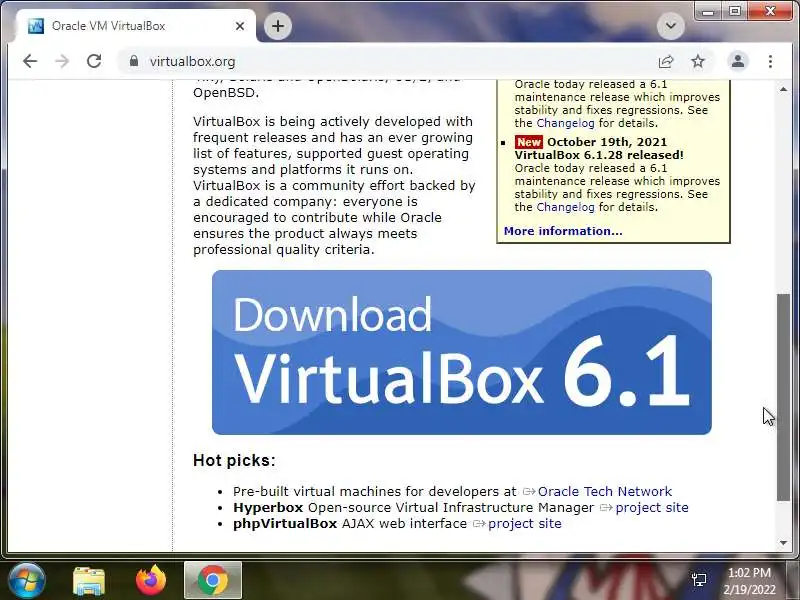Click the scrollbar up arrow

coord(783,89)
